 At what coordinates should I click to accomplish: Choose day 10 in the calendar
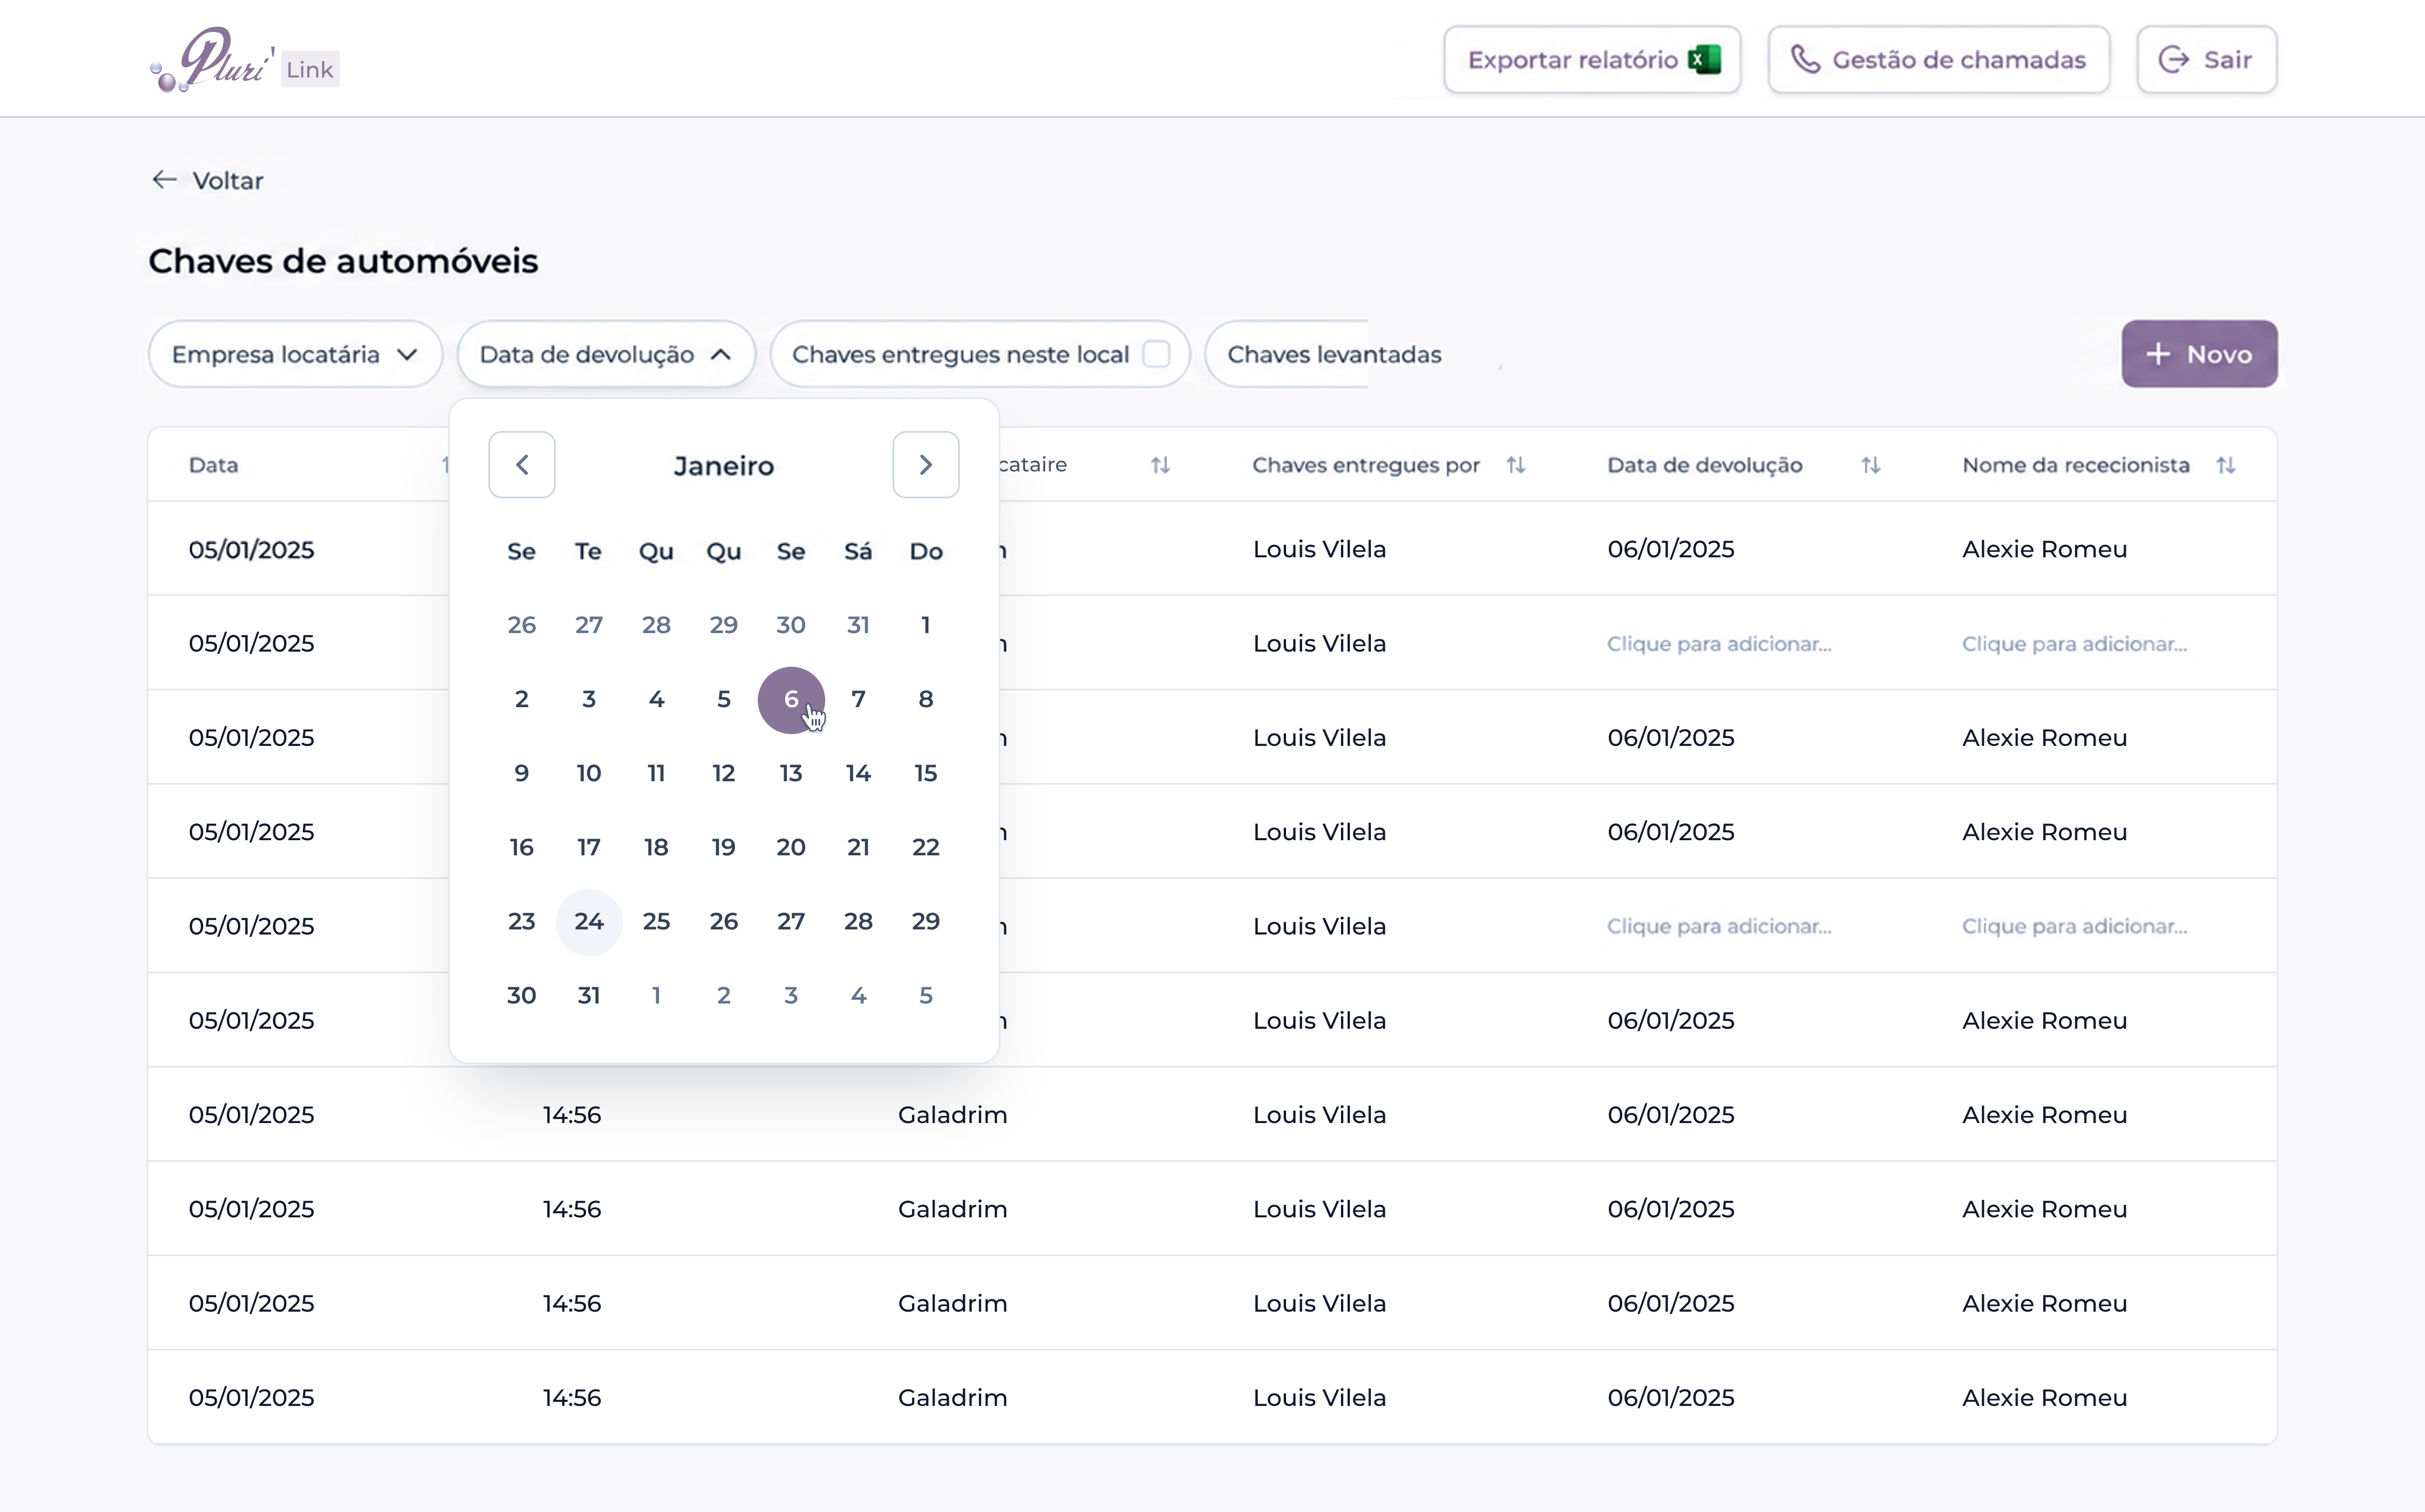589,774
